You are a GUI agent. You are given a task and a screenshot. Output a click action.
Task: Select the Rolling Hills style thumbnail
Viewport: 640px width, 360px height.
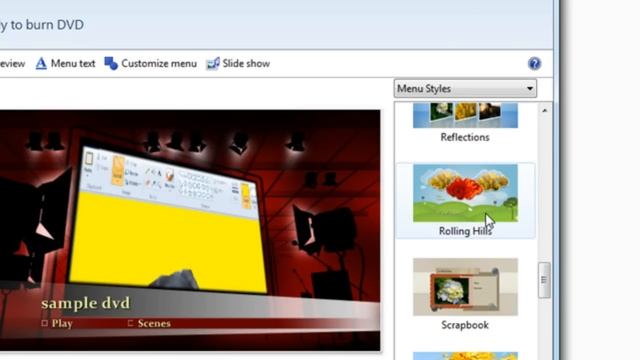coord(465,193)
